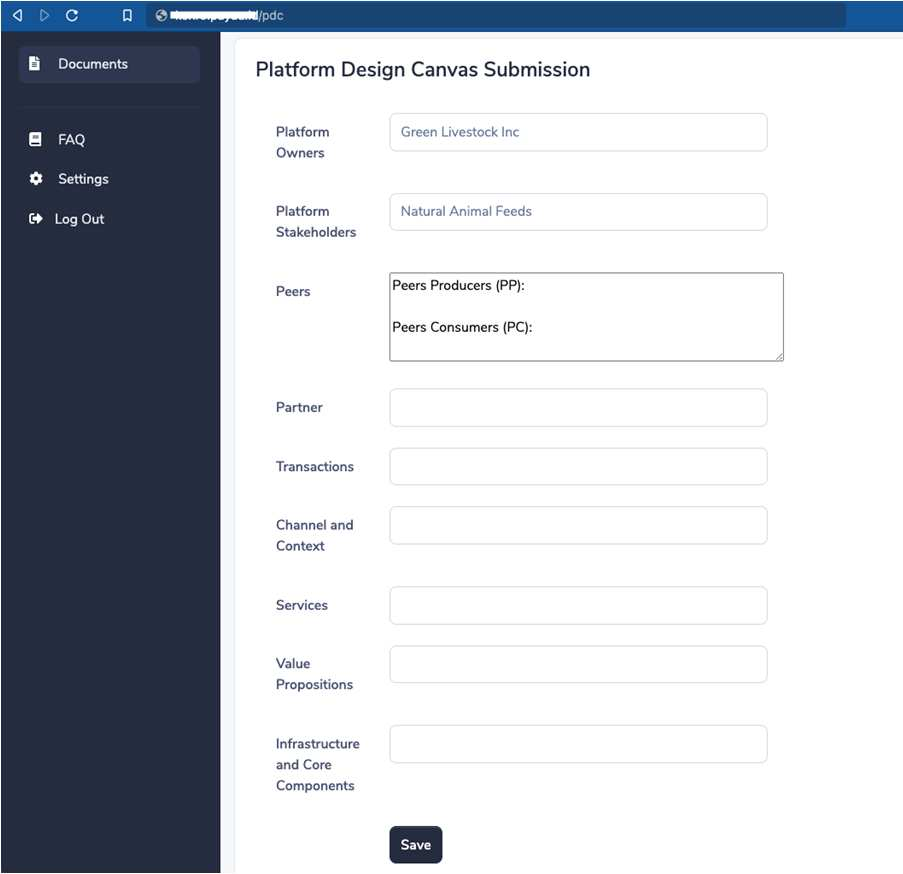
Task: Open the Documents sidebar item
Action: pos(109,64)
